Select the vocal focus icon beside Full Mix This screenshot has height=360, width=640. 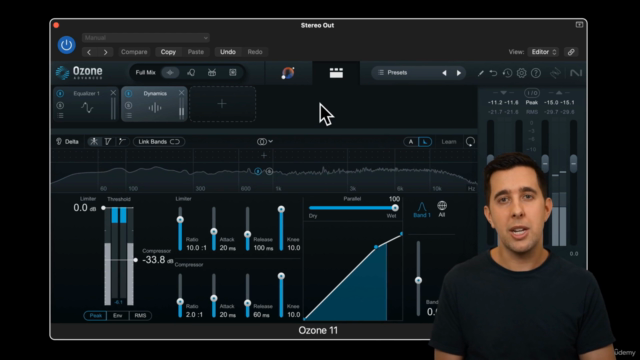pyautogui.click(x=191, y=73)
